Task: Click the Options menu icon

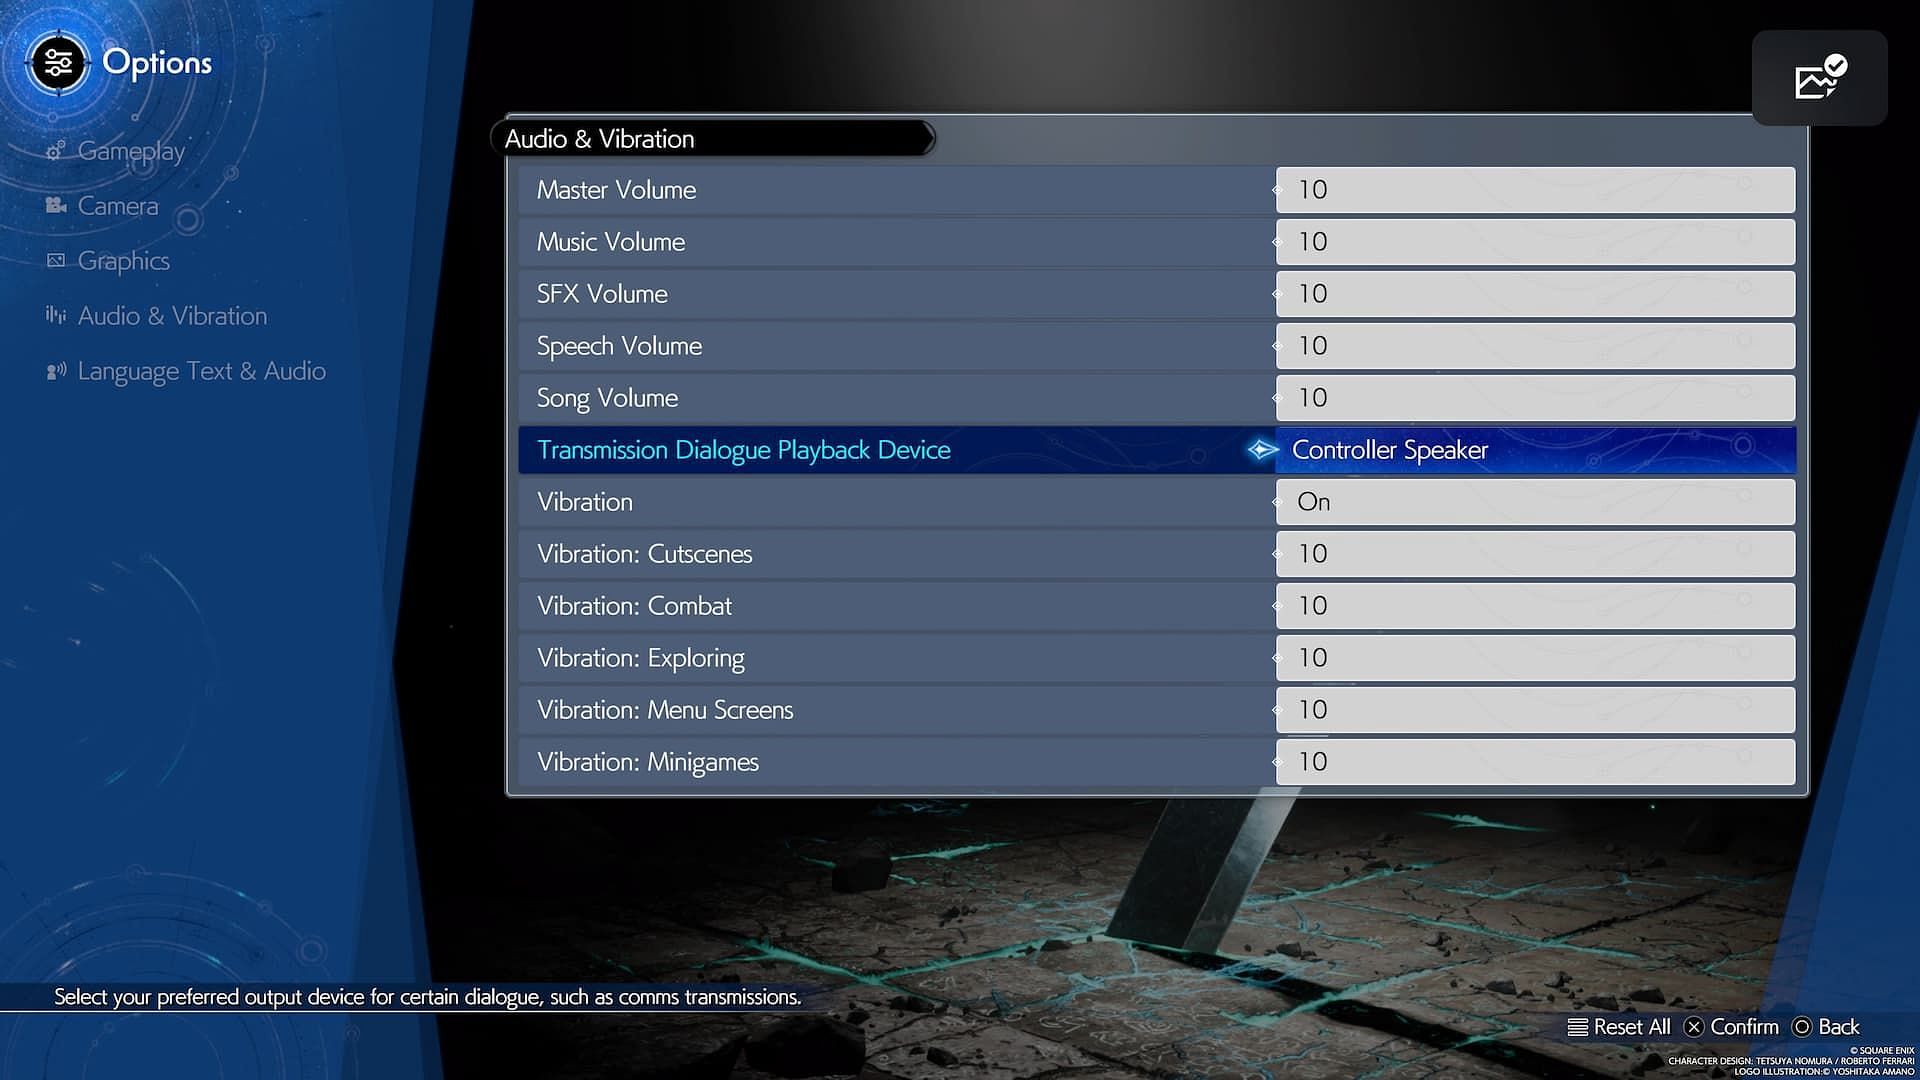Action: click(x=57, y=62)
